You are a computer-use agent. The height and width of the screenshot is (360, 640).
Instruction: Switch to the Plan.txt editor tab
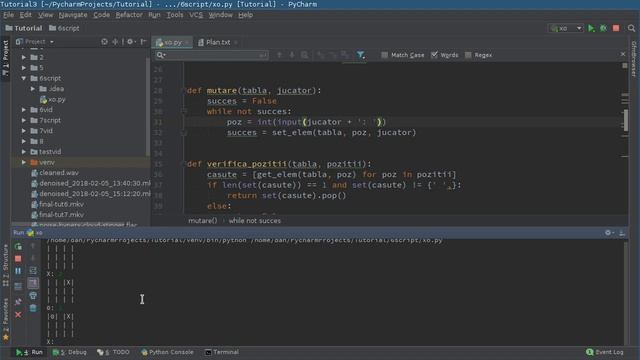218,42
